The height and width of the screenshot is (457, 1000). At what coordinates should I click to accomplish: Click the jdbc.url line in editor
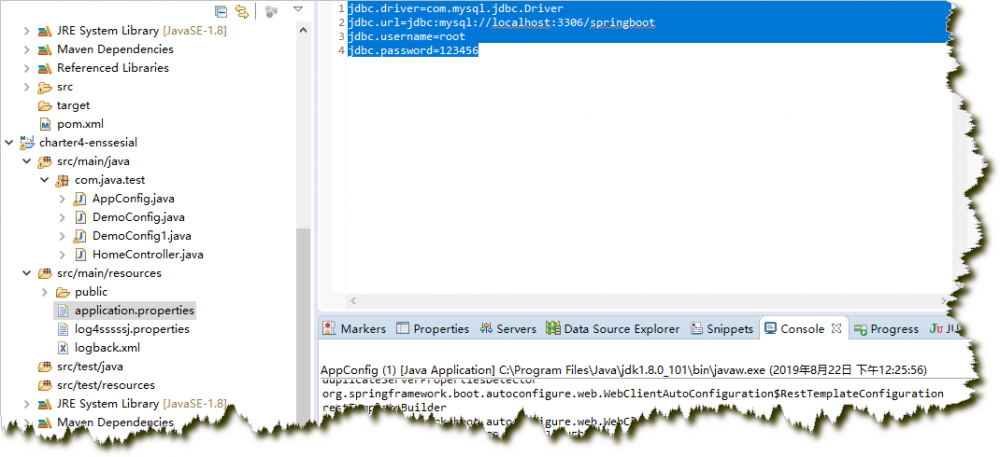click(502, 22)
